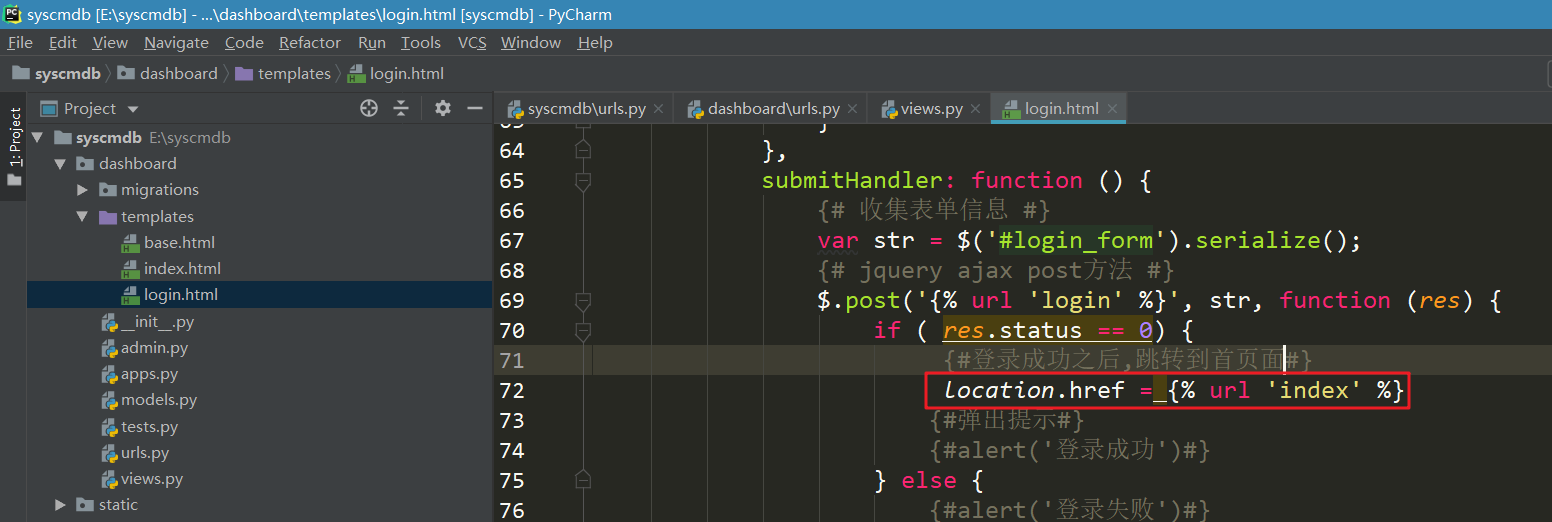Click the dashboard breadcrumb
The image size is (1552, 522).
coord(167,73)
